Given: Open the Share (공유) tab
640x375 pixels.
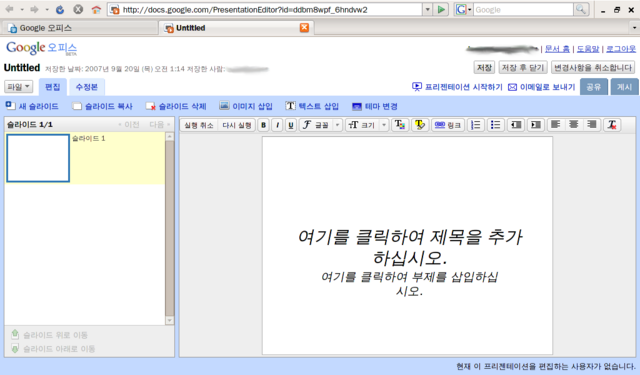Looking at the screenshot, I should tap(593, 87).
